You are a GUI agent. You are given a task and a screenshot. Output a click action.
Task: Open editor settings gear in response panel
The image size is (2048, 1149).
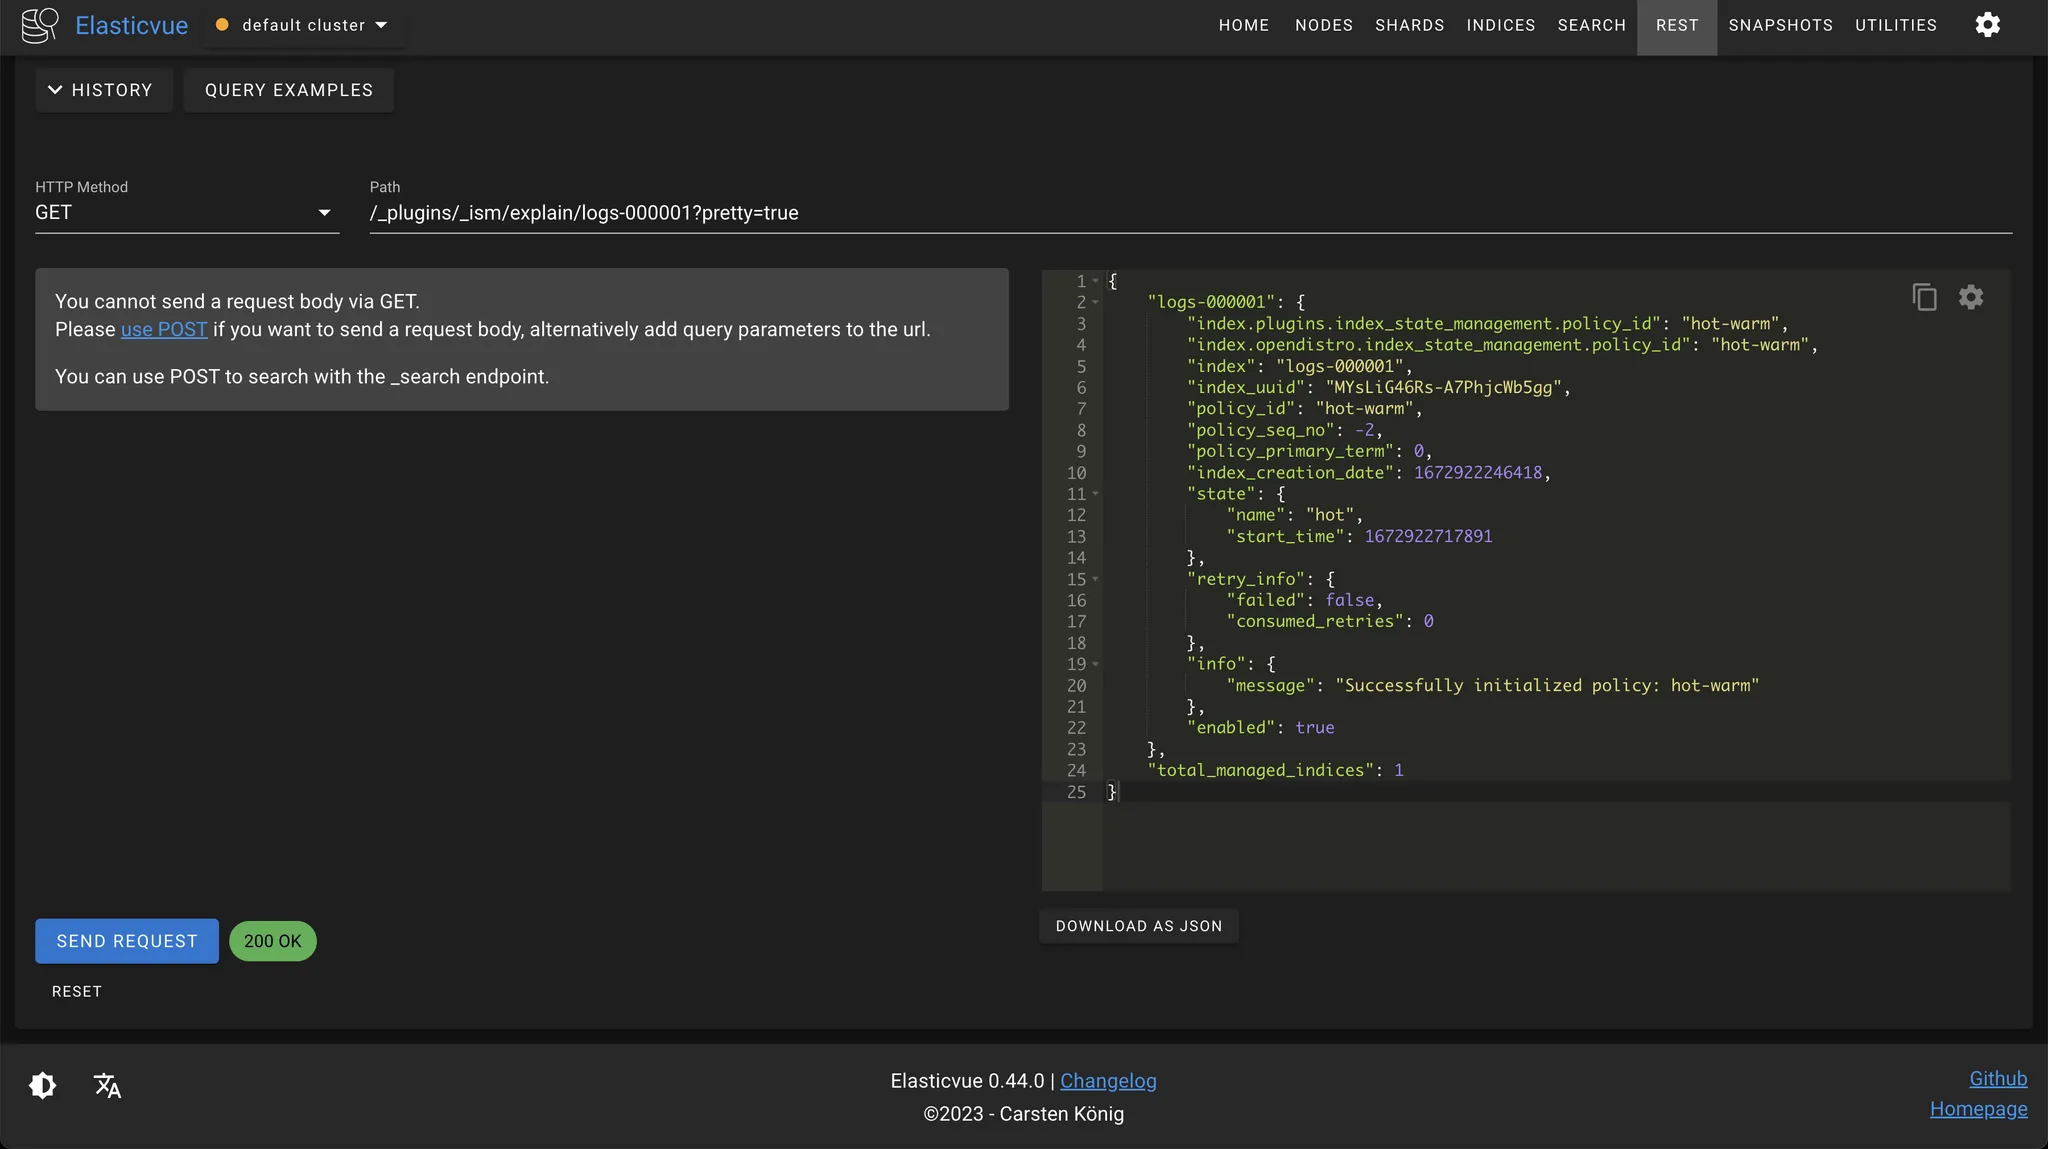(x=1970, y=297)
